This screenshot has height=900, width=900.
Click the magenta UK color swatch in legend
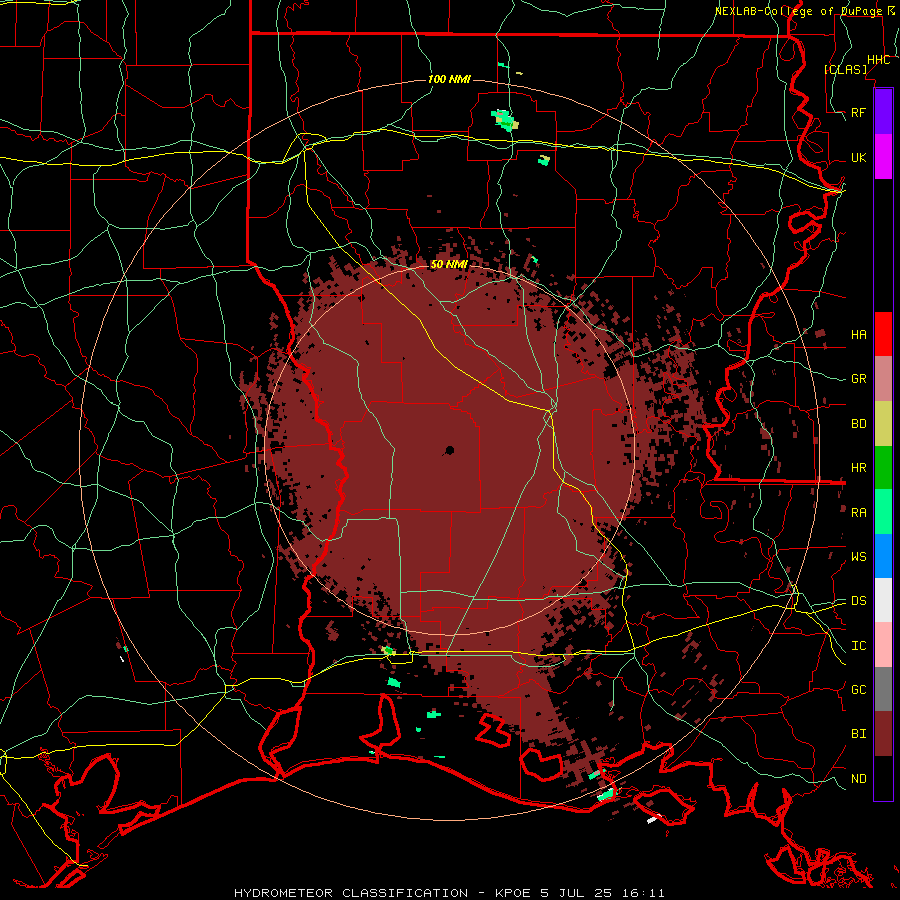[x=883, y=157]
